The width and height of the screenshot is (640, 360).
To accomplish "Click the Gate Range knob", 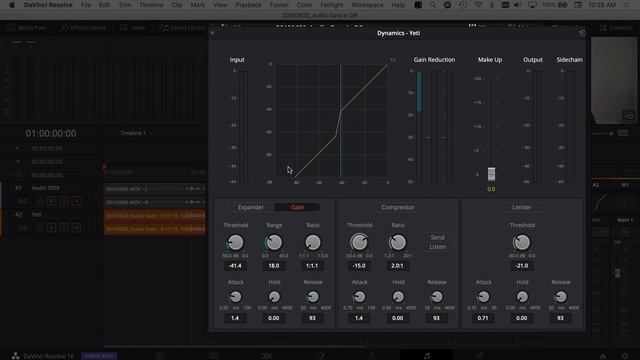I will [x=274, y=242].
